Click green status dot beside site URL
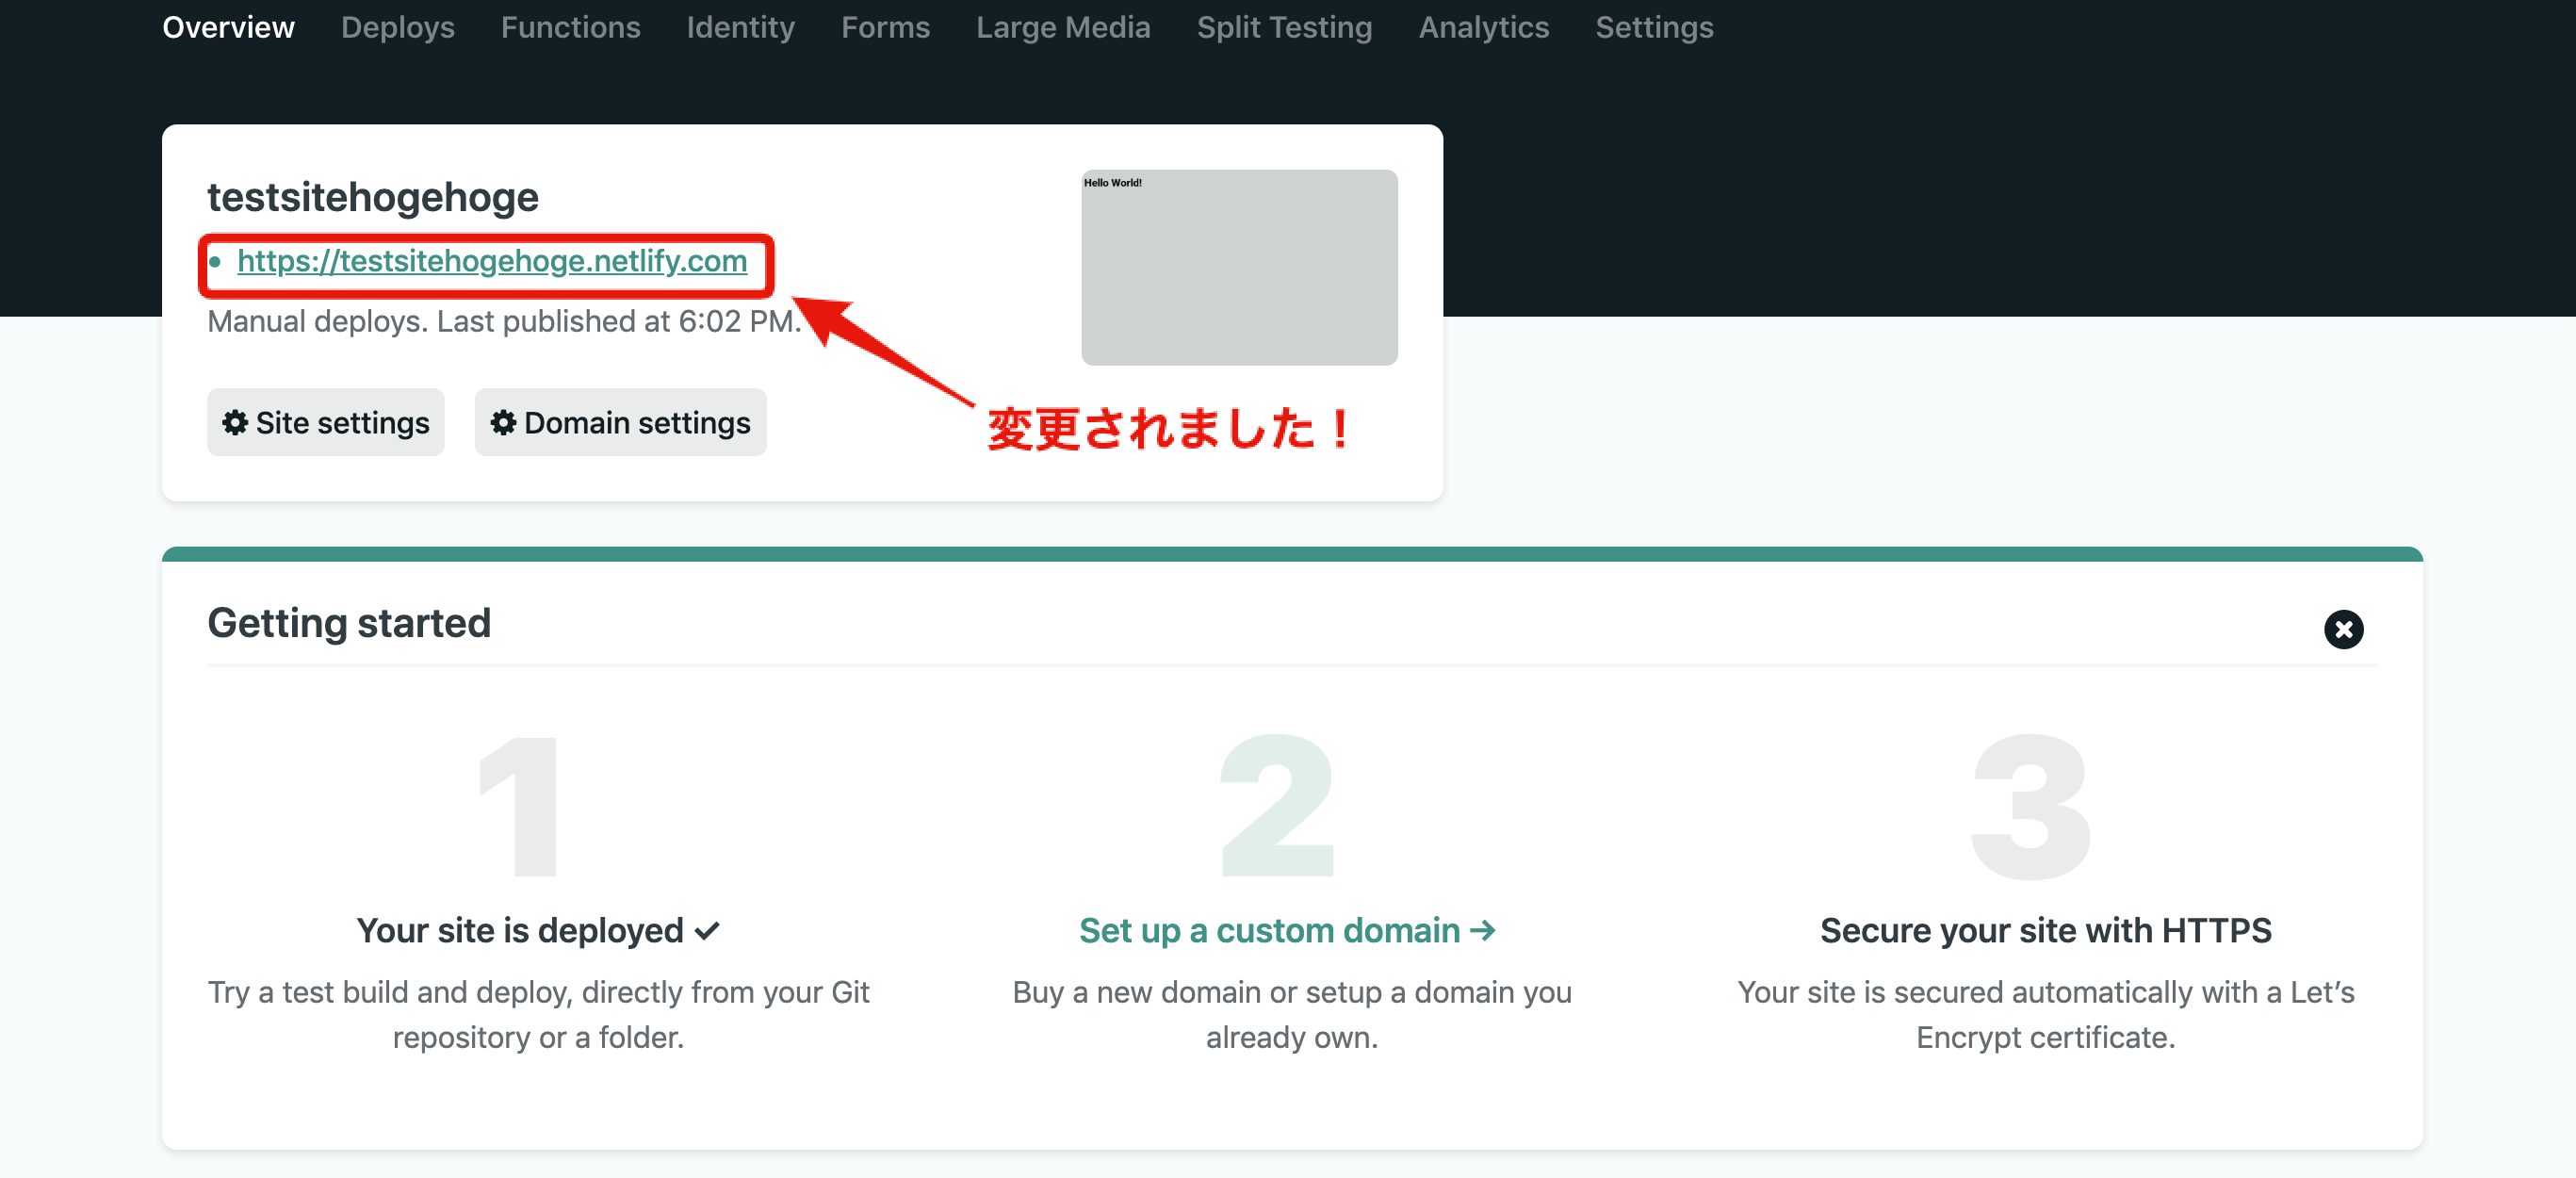This screenshot has height=1178, width=2576. (x=215, y=262)
